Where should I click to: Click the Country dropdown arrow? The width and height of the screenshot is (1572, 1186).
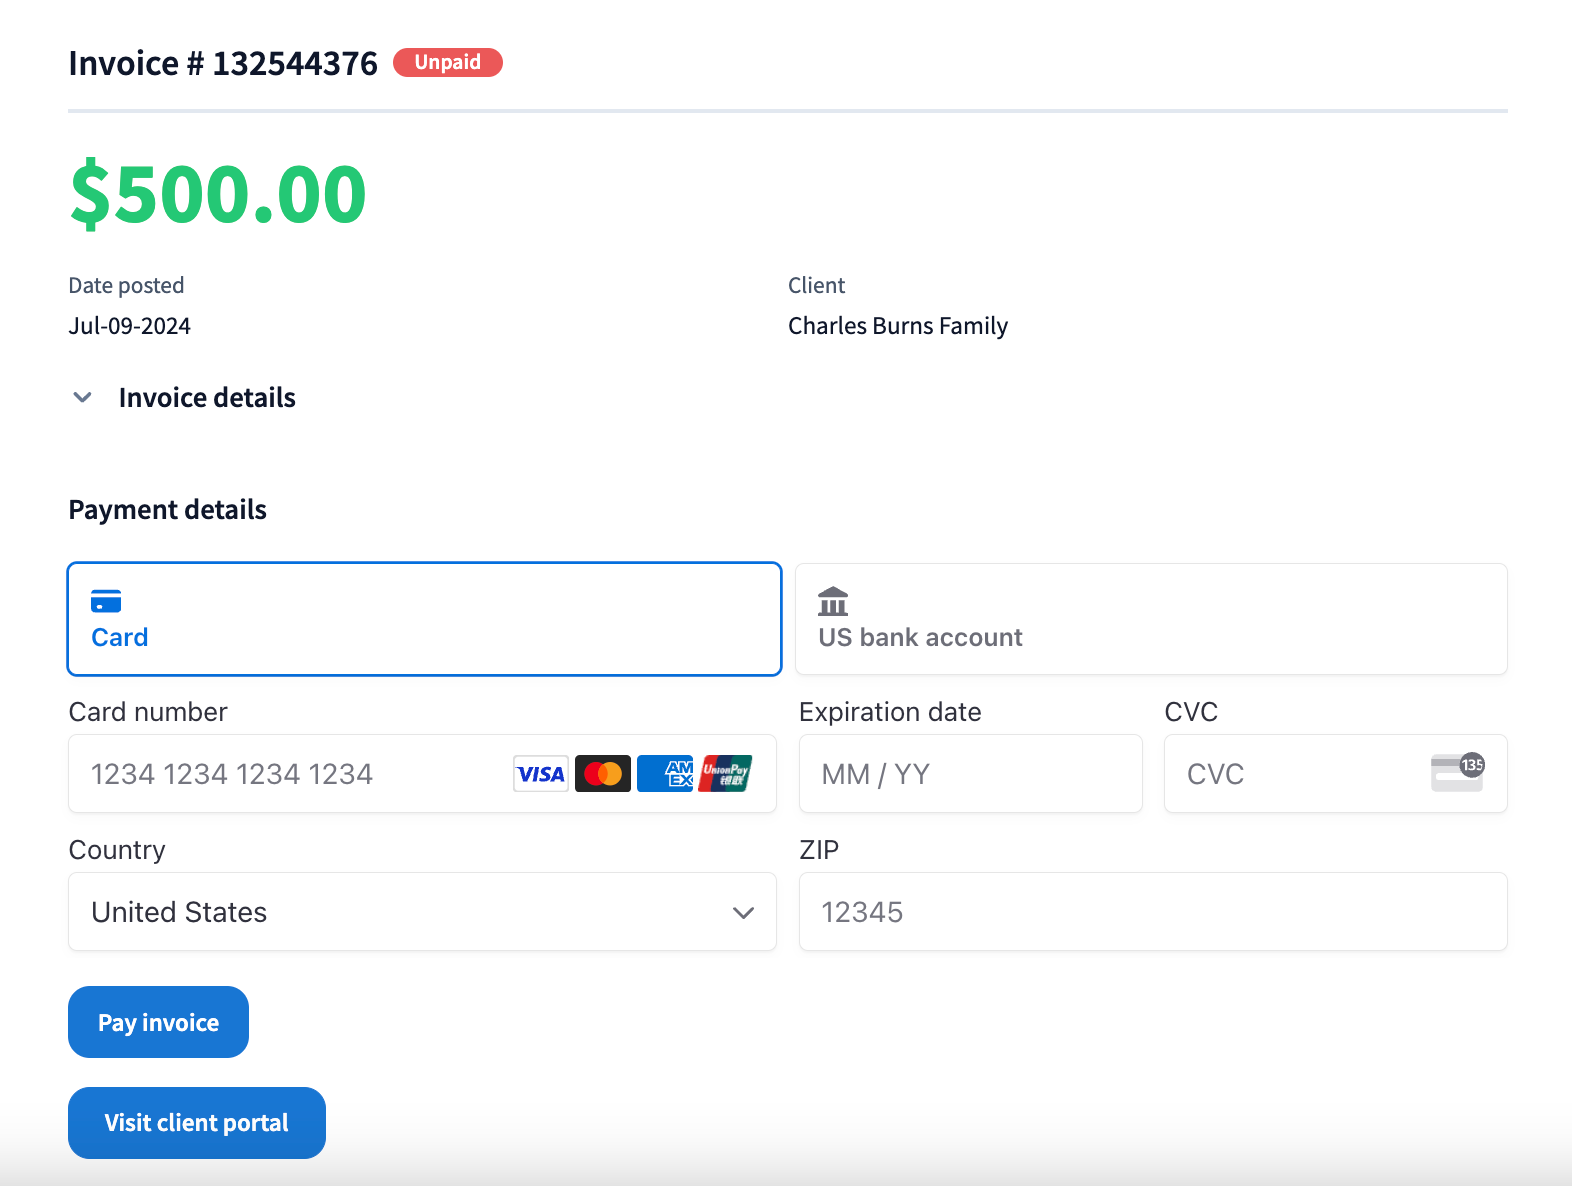point(743,913)
